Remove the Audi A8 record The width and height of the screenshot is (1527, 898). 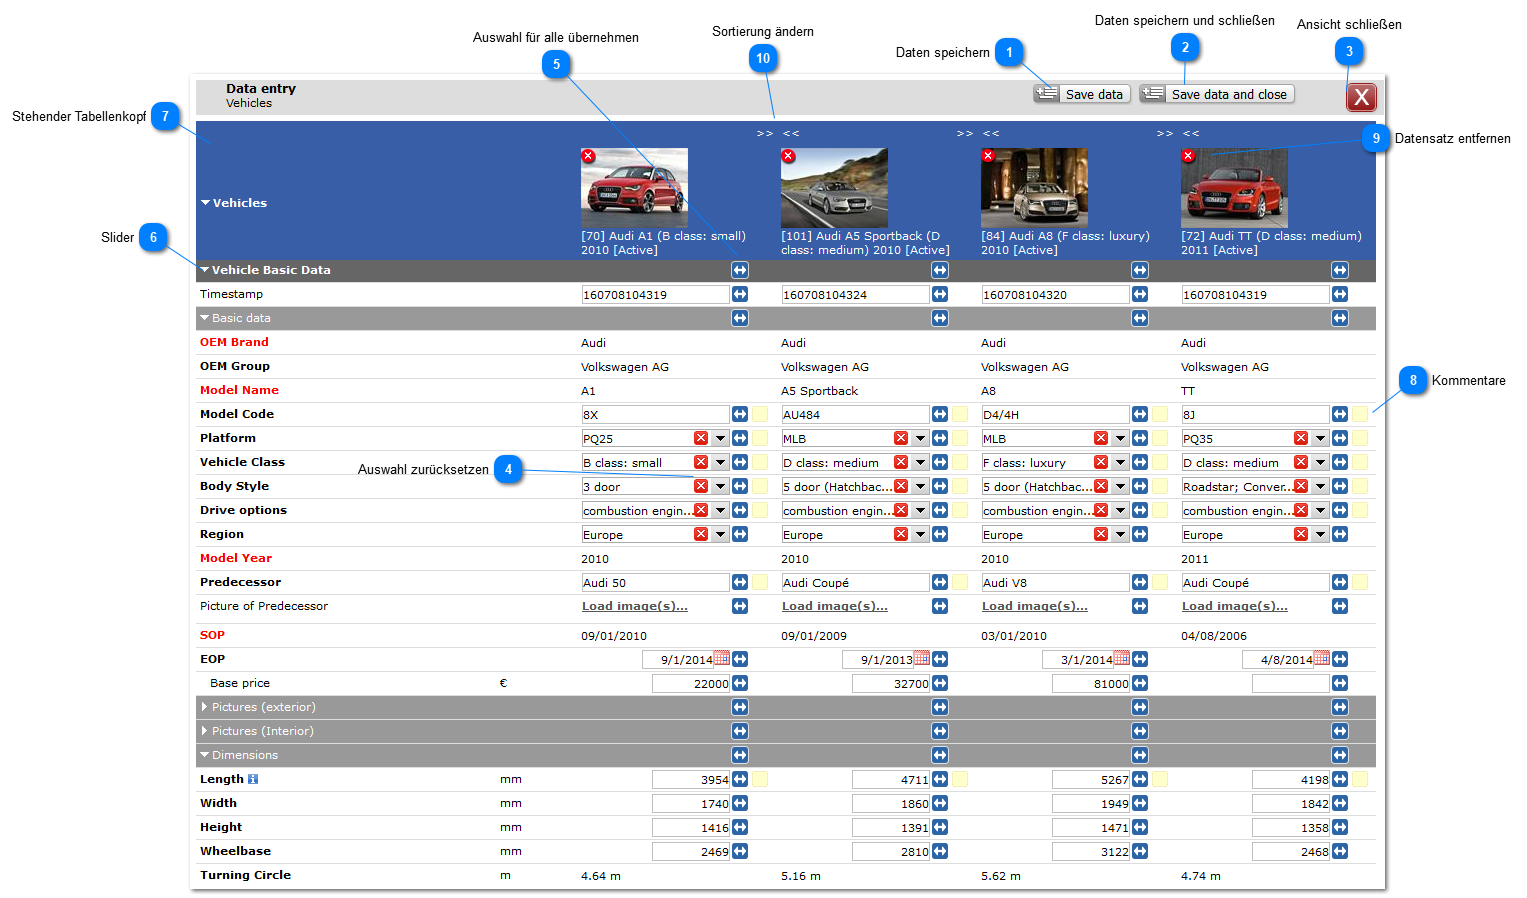tap(988, 156)
